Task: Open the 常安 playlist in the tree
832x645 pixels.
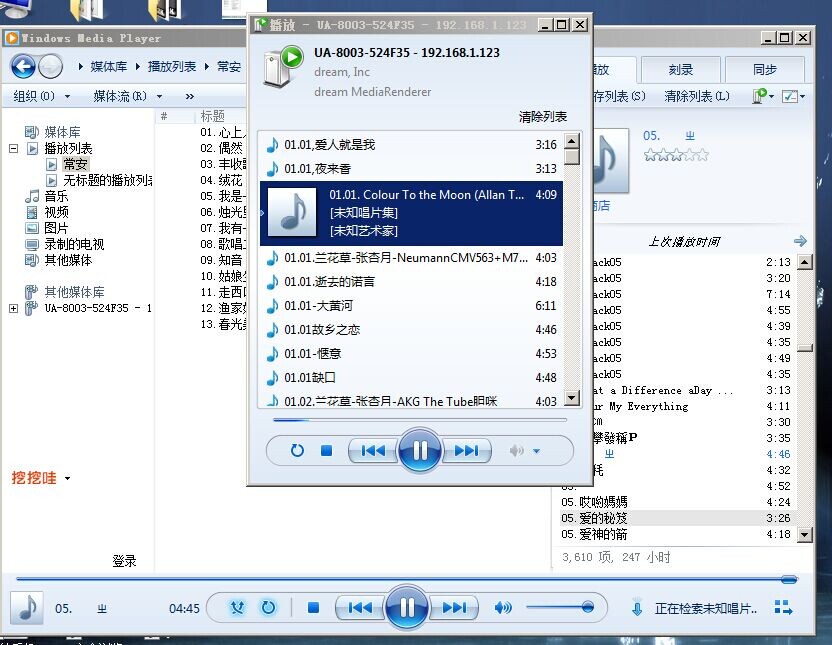Action: pyautogui.click(x=75, y=164)
